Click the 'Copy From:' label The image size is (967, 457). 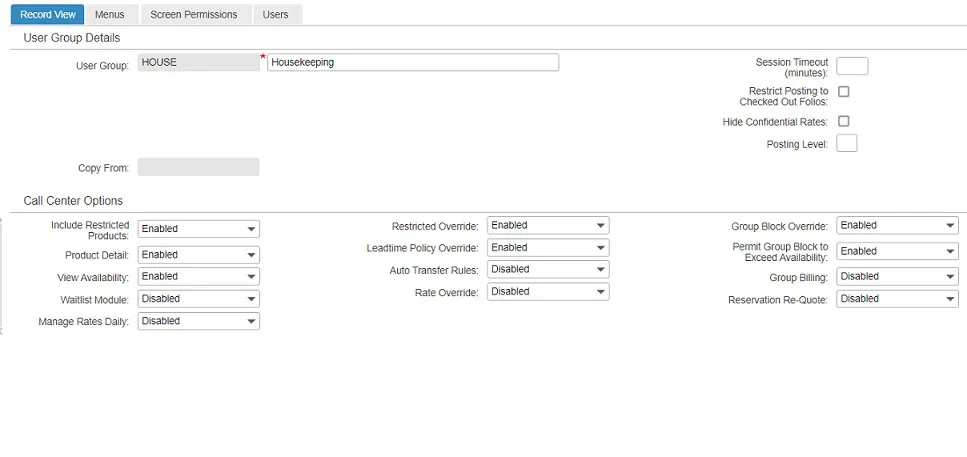click(104, 168)
